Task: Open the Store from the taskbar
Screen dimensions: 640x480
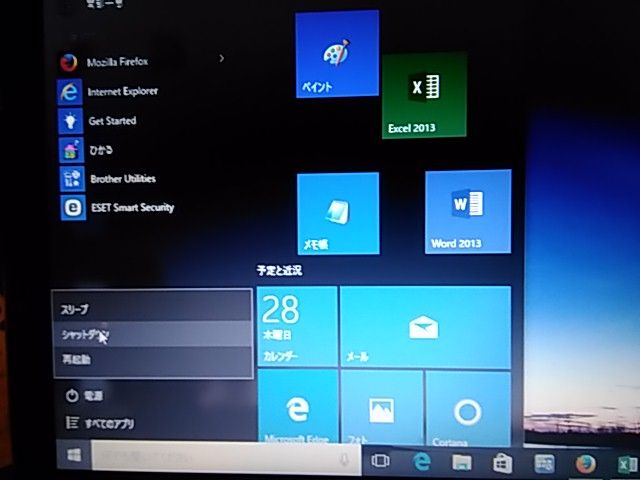Action: point(503,463)
